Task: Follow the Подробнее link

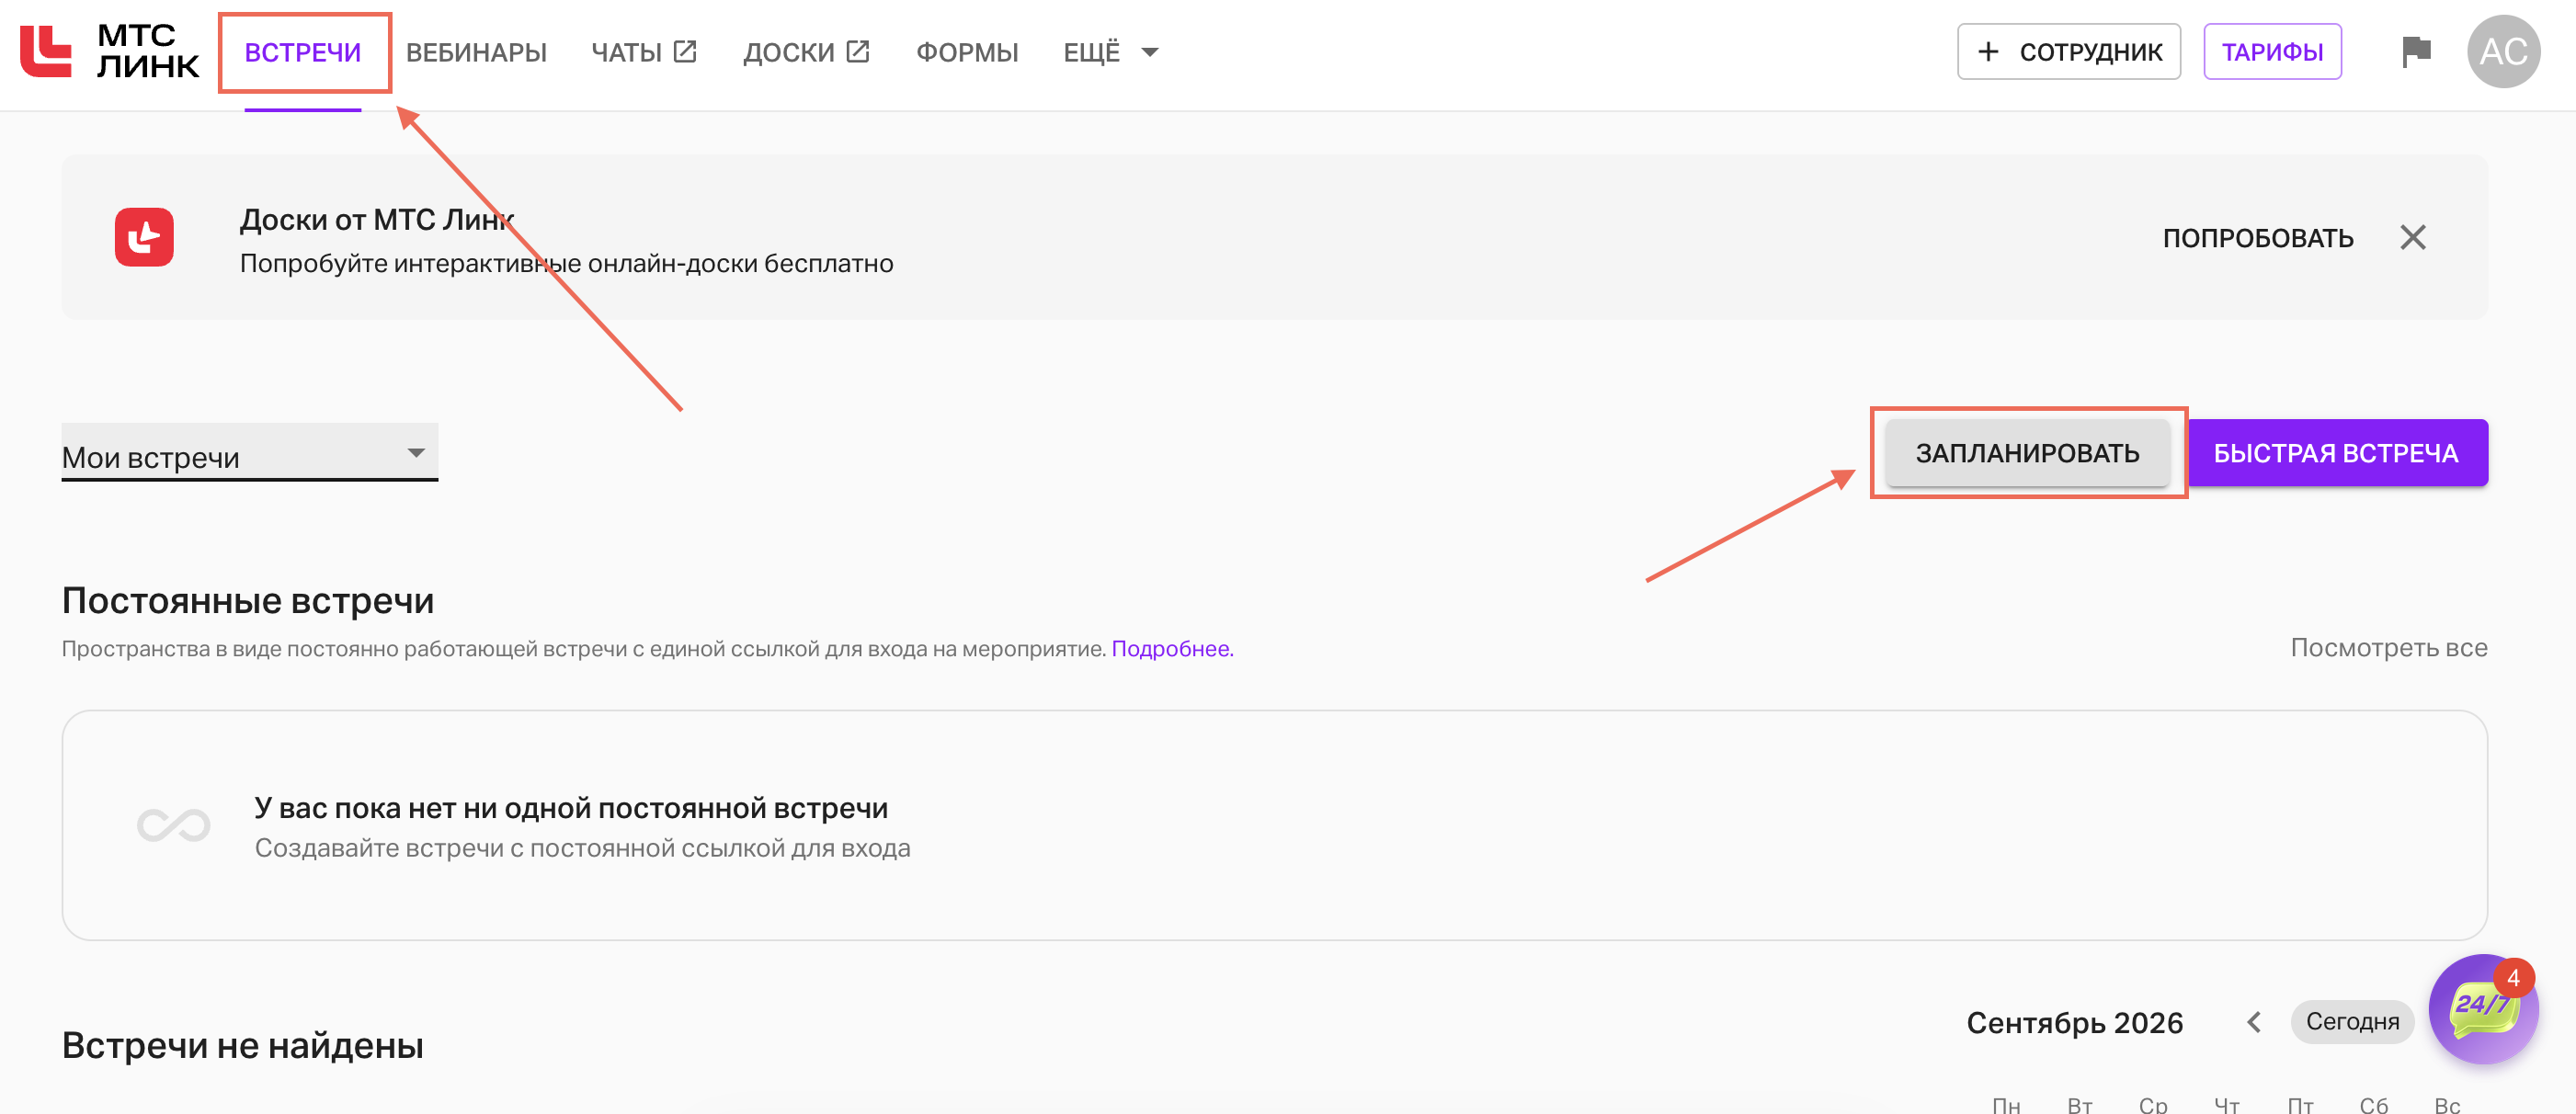Action: coord(1172,648)
